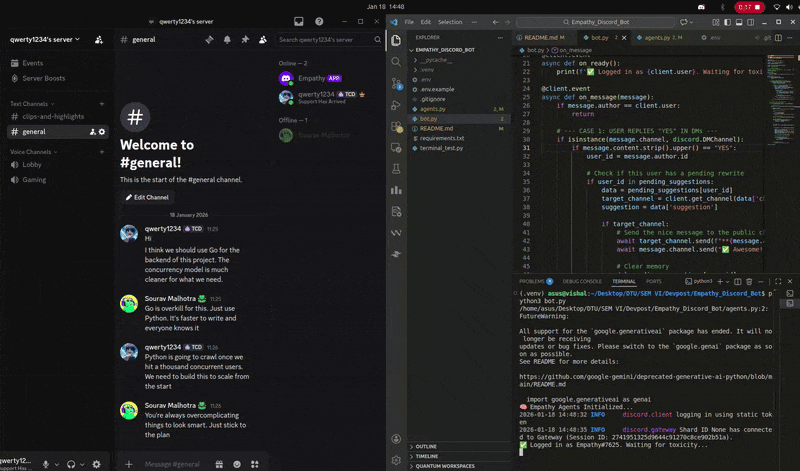Viewport: 800px width, 471px height.
Task: Click the Message #general input field
Action: click(x=172, y=464)
